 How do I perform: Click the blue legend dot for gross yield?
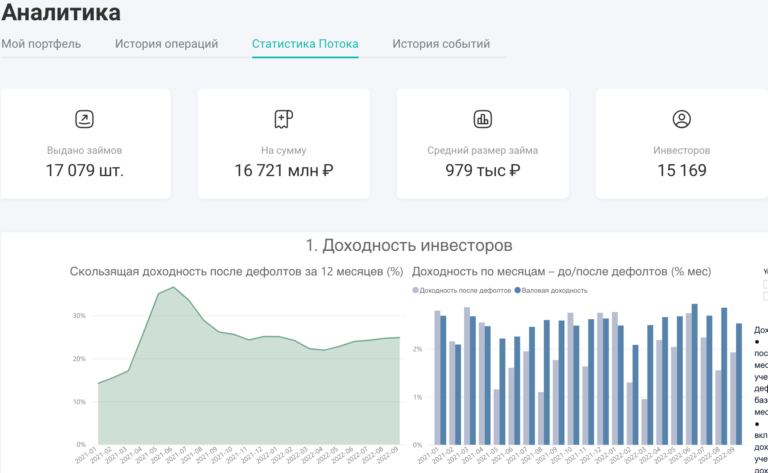coord(516,290)
